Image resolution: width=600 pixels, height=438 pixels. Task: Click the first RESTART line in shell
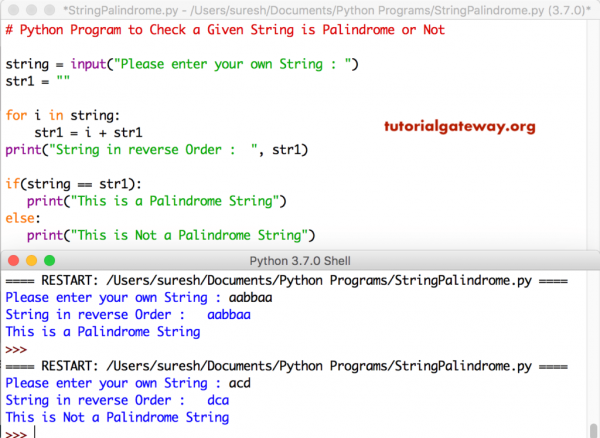tap(287, 281)
